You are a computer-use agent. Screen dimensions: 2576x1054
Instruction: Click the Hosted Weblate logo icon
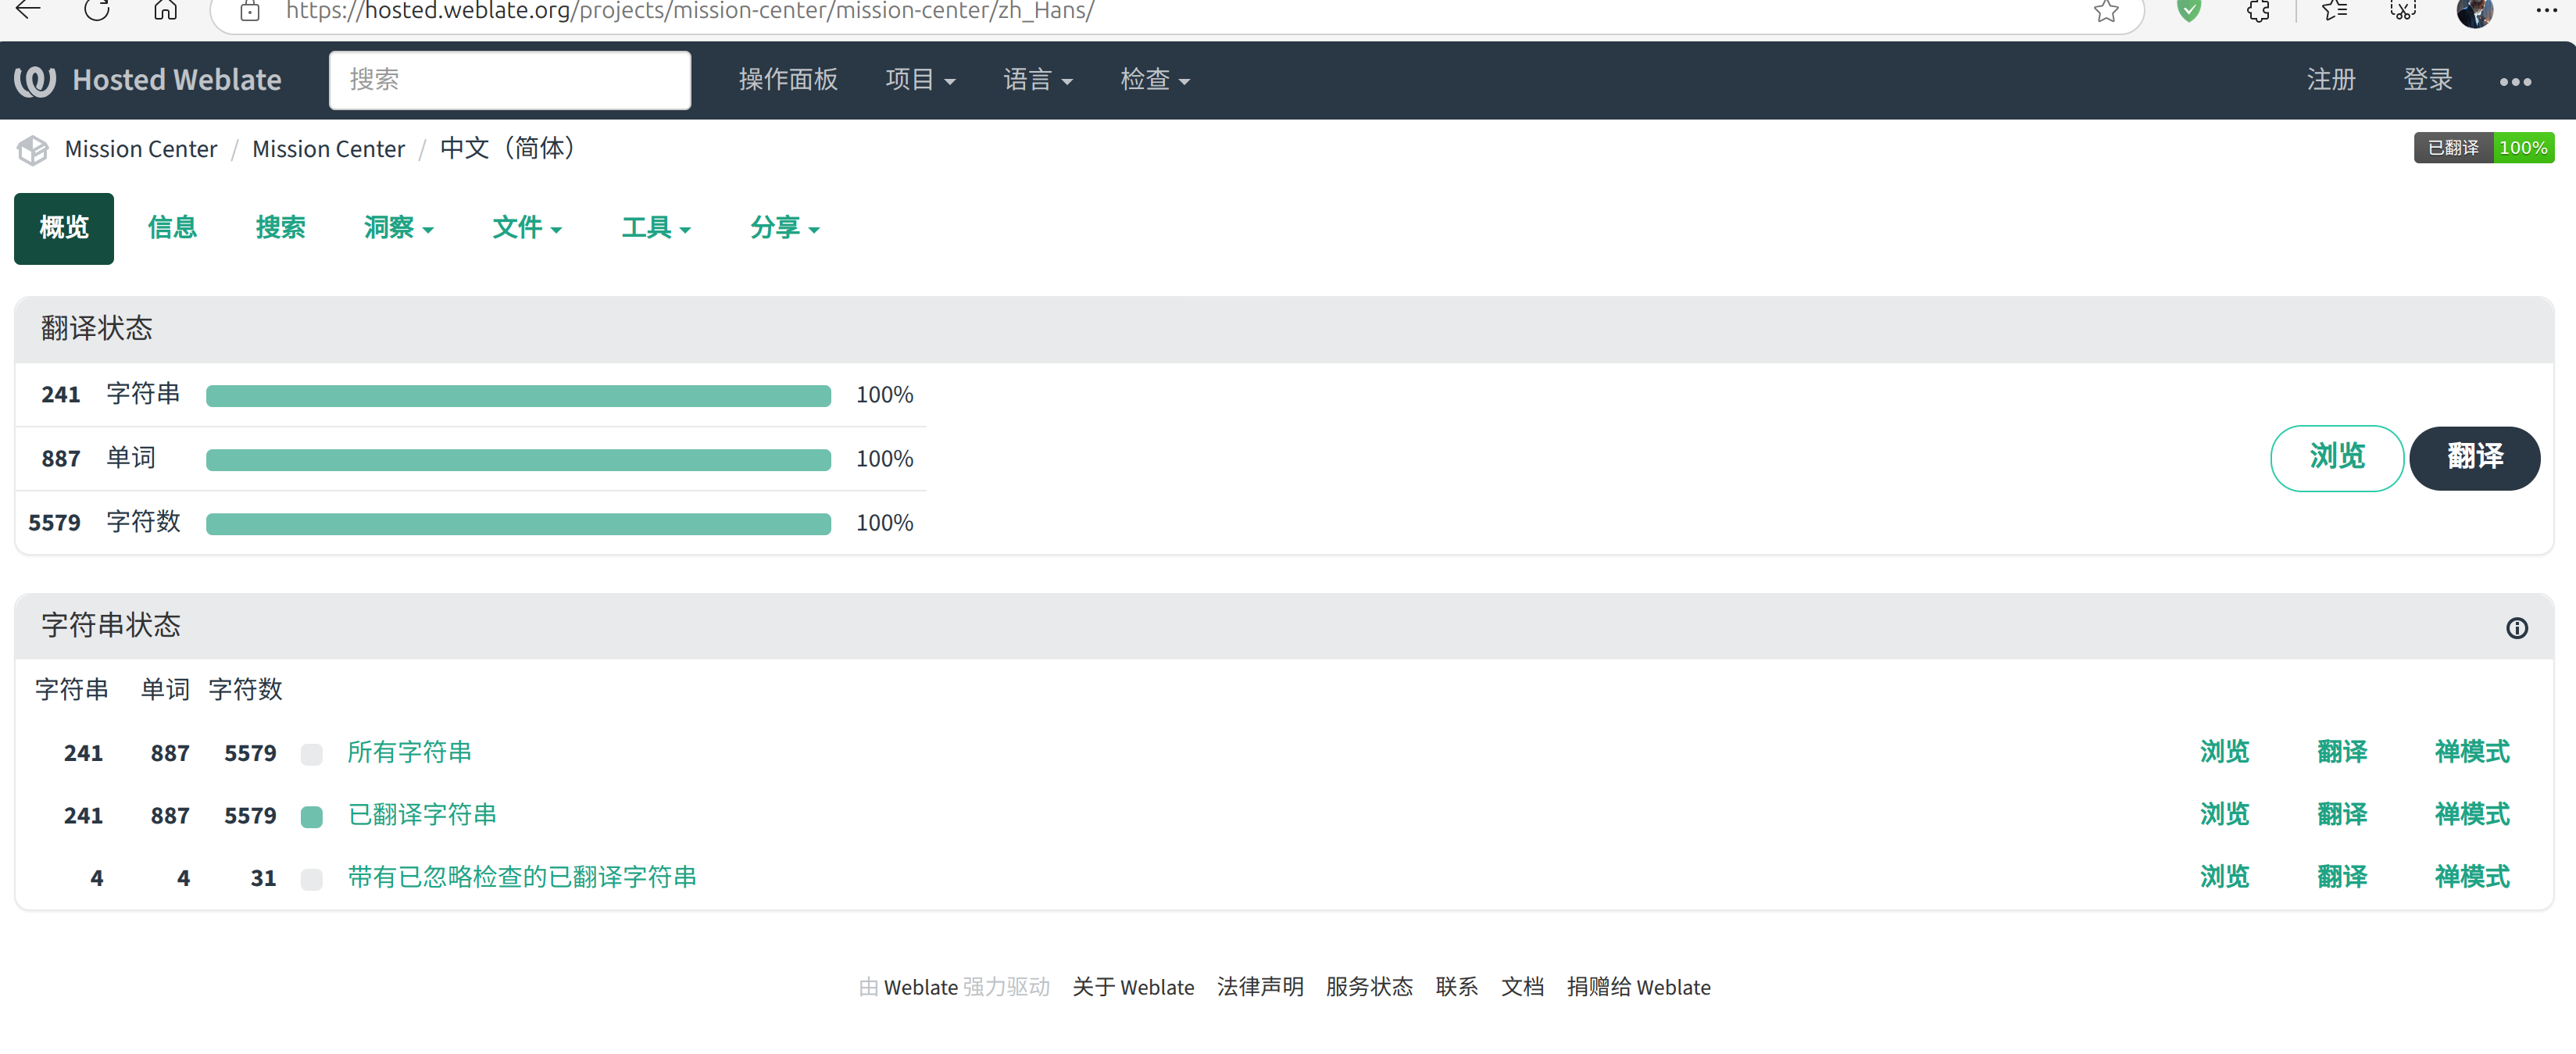pyautogui.click(x=35, y=80)
